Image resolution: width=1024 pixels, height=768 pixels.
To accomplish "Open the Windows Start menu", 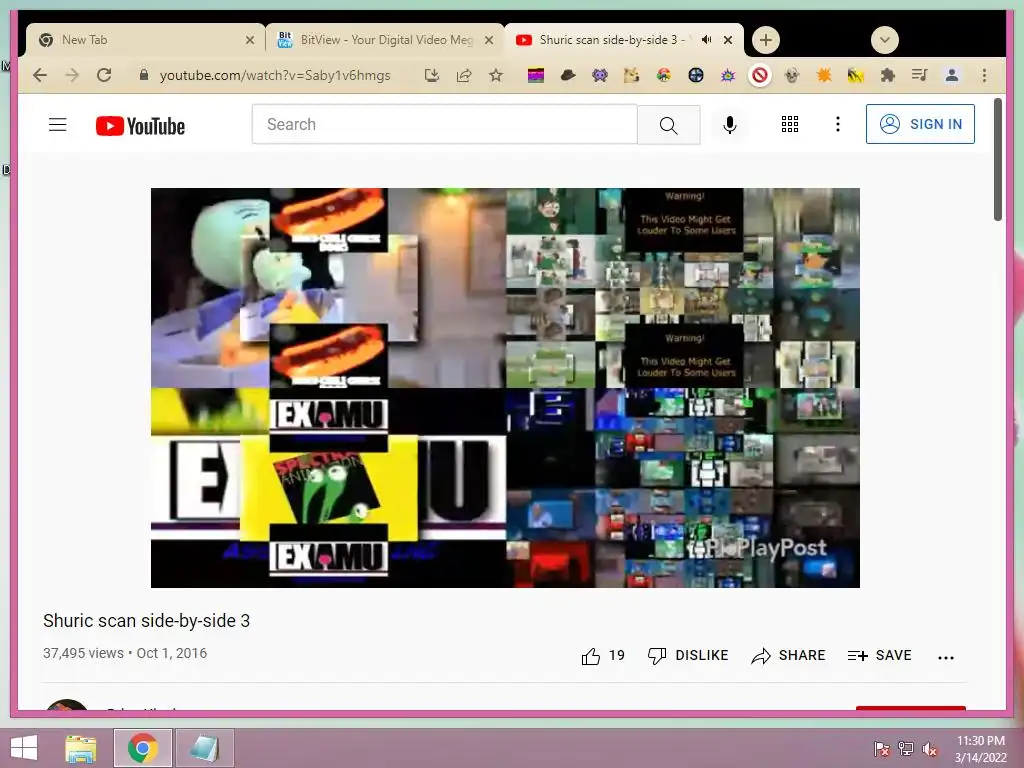I will (x=24, y=748).
